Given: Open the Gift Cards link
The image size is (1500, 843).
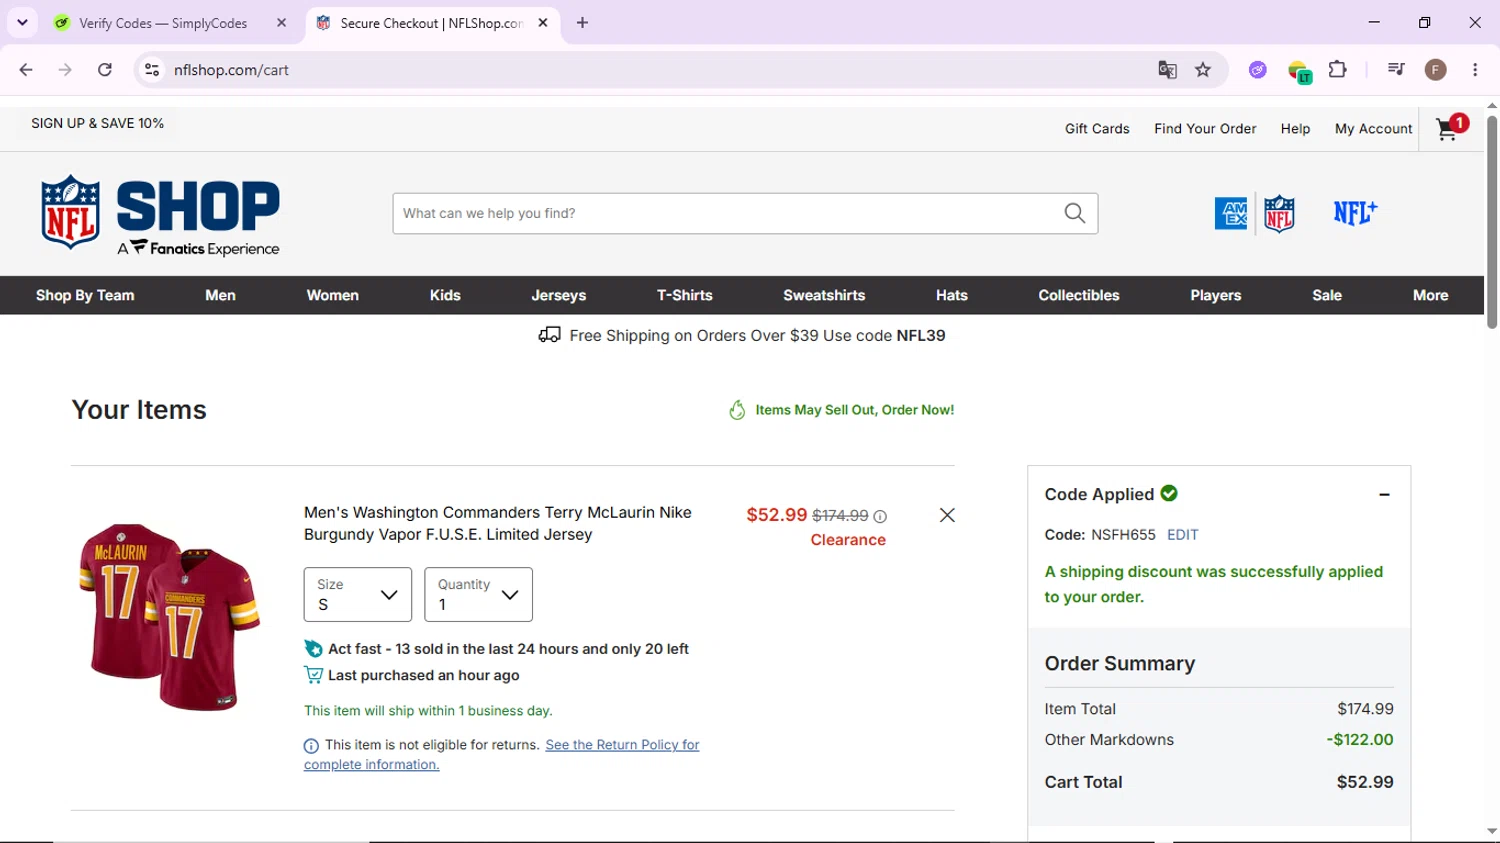Looking at the screenshot, I should [1097, 128].
